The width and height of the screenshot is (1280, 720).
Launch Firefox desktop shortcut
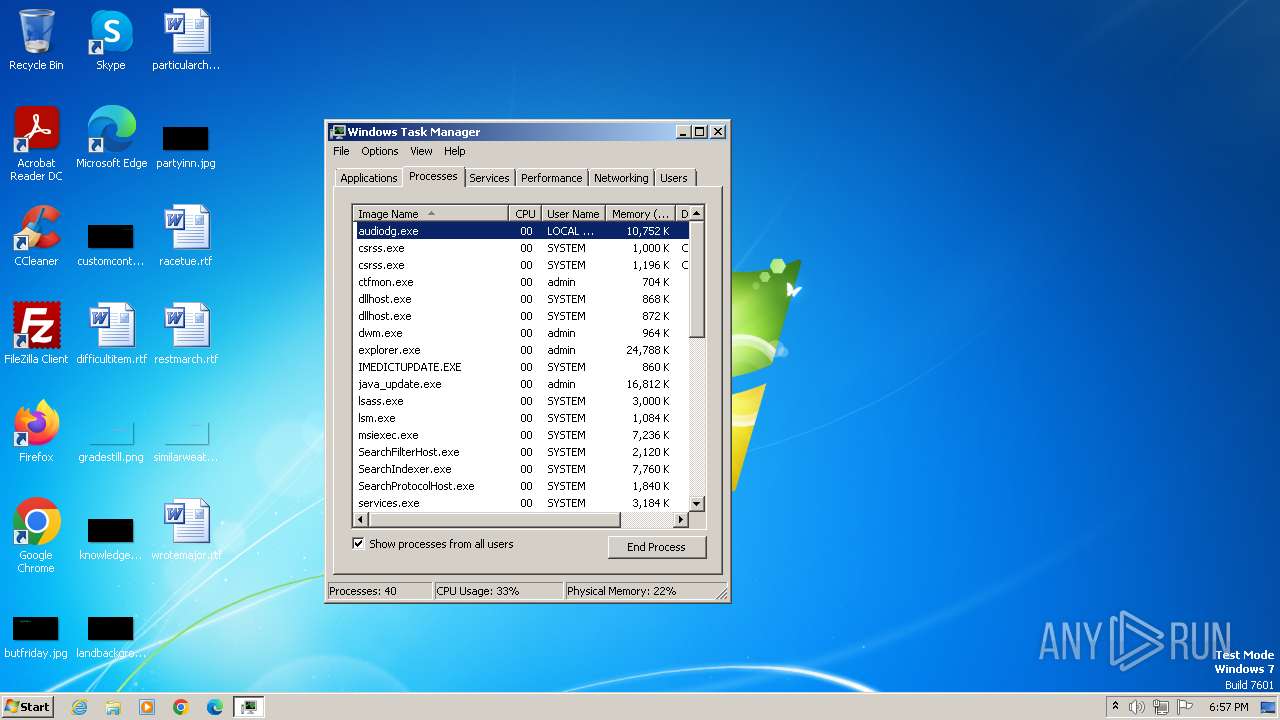(36, 431)
